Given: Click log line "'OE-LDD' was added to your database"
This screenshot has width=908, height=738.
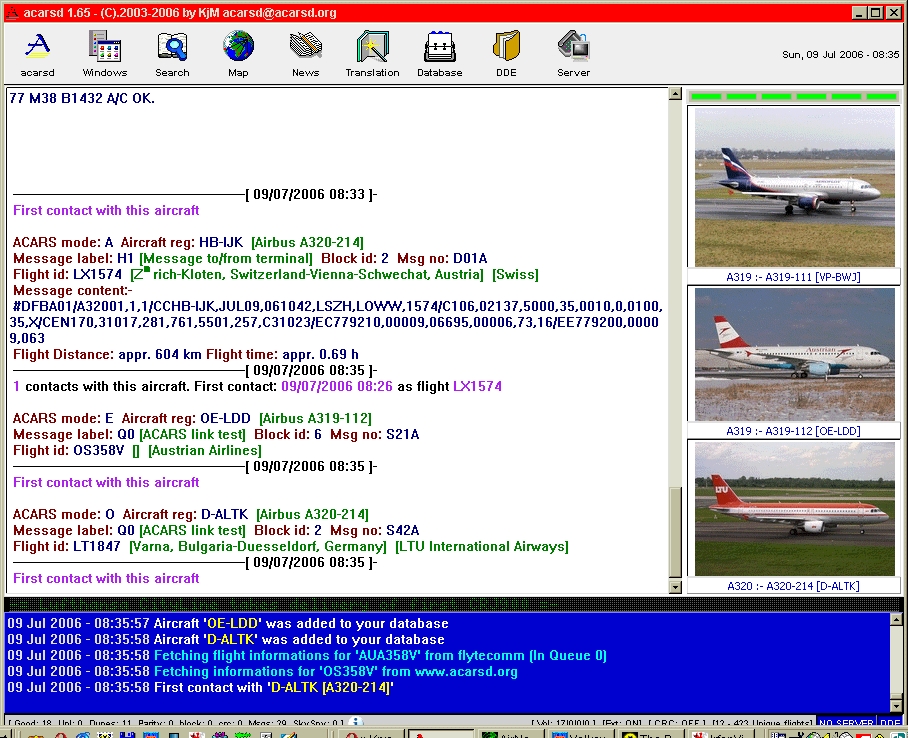Looking at the screenshot, I should click(228, 623).
